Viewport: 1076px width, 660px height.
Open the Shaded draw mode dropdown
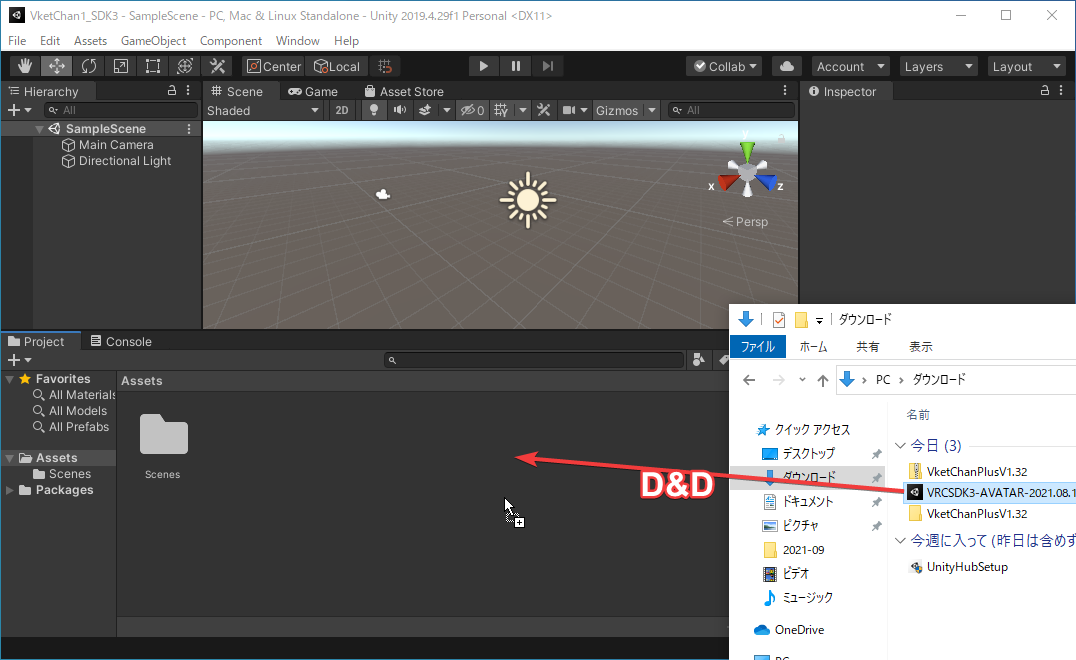pos(262,110)
